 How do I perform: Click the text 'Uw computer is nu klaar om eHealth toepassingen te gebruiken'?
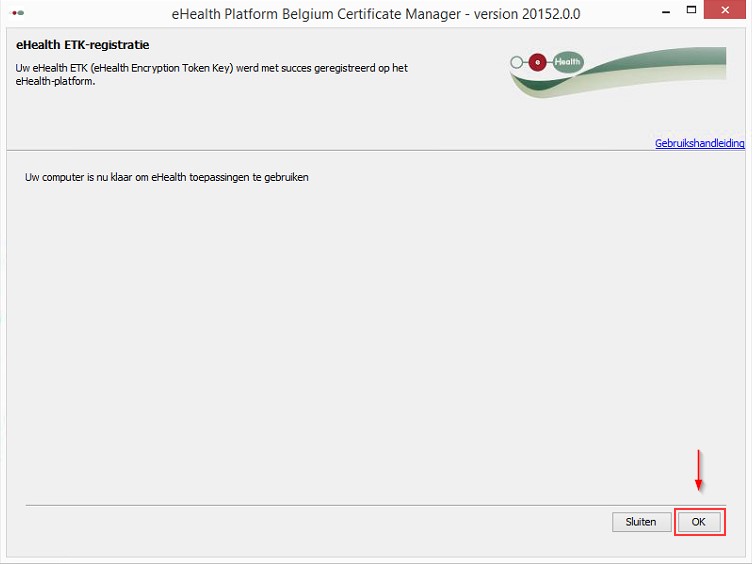[x=166, y=177]
